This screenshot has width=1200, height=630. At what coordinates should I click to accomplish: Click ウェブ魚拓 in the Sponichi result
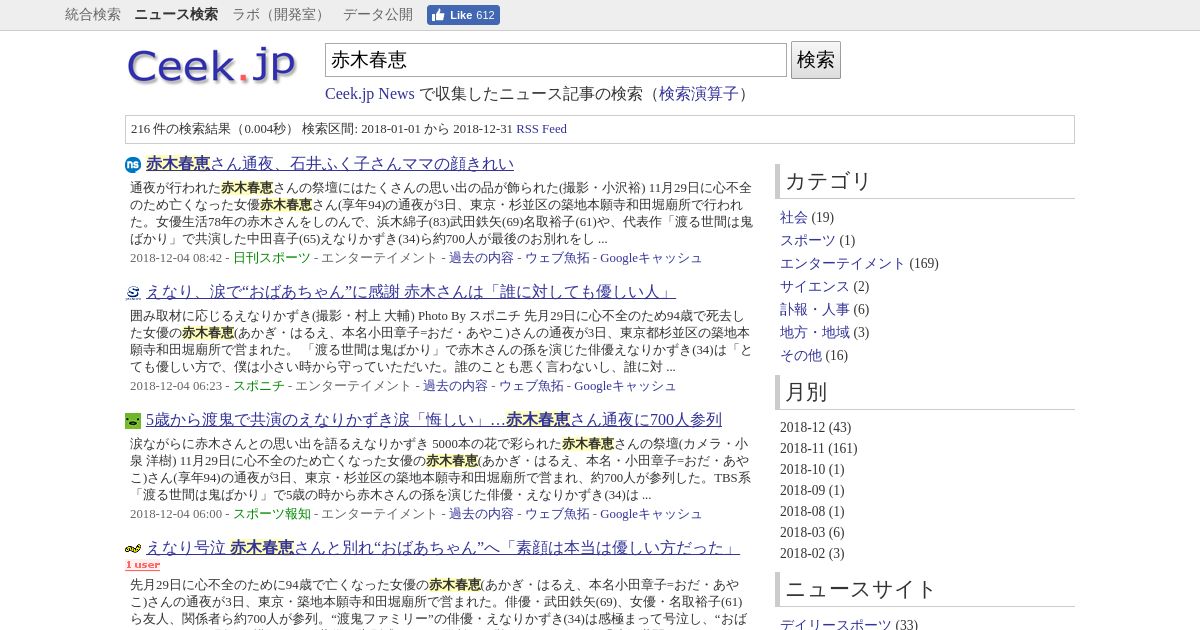point(531,386)
